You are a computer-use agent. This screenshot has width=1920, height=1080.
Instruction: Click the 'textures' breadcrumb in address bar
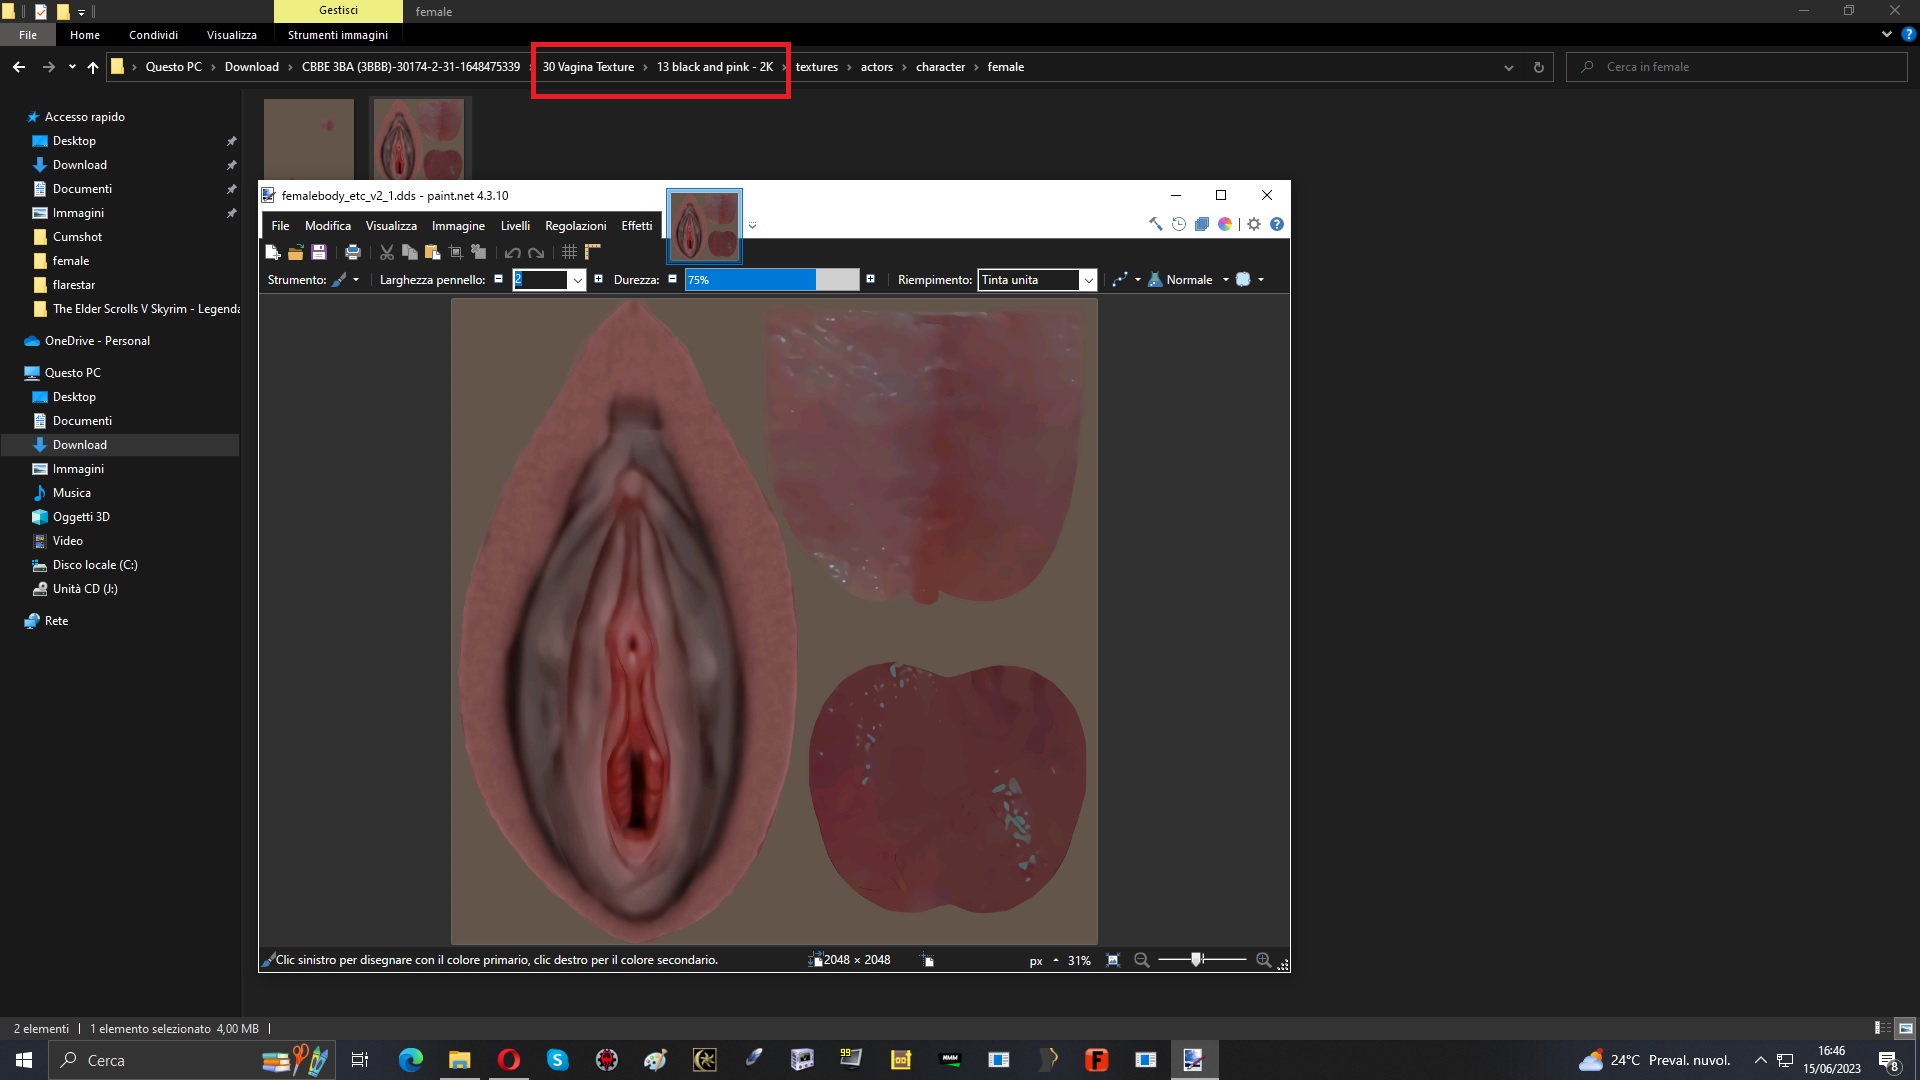coord(816,67)
